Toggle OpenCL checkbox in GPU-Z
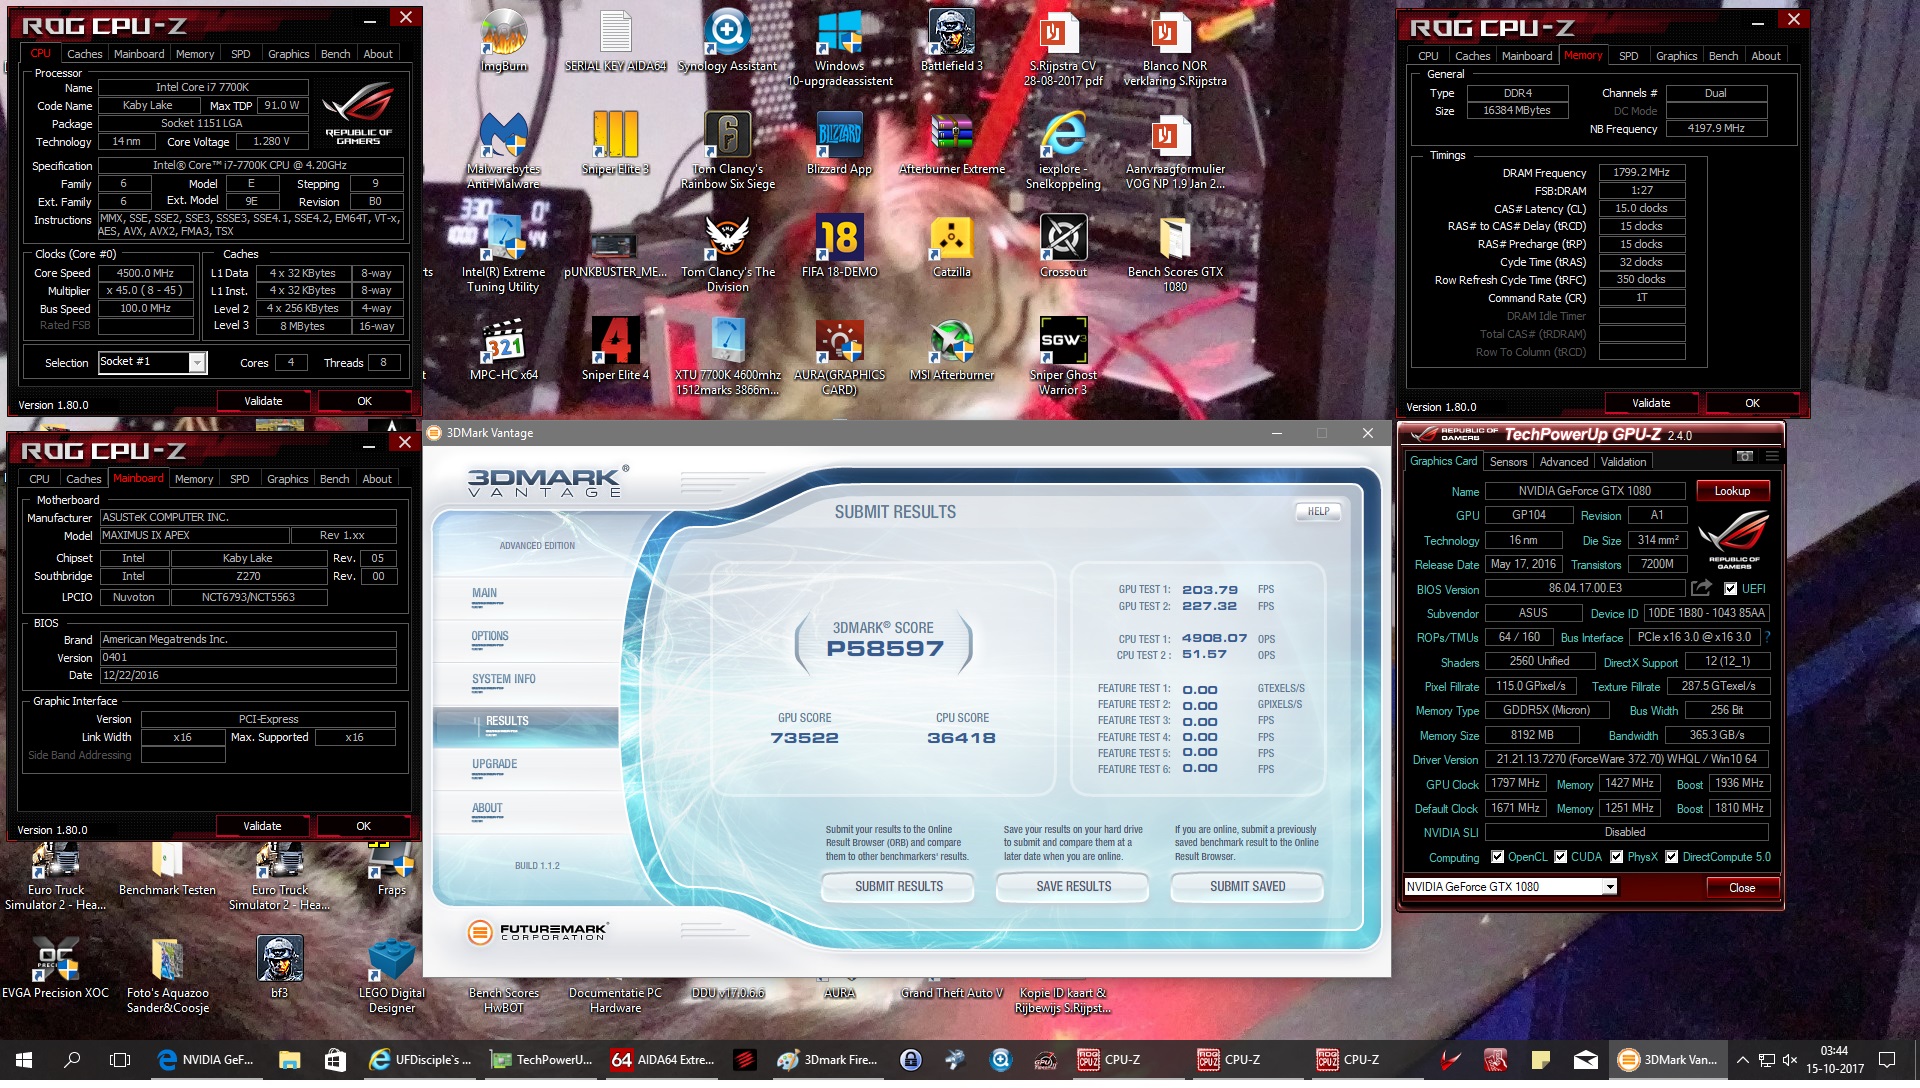This screenshot has width=1920, height=1088. (1497, 857)
